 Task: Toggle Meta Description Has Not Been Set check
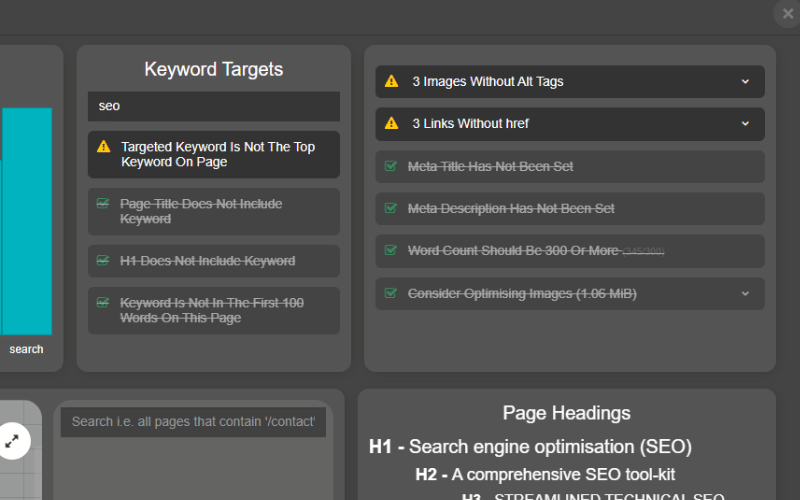point(391,209)
